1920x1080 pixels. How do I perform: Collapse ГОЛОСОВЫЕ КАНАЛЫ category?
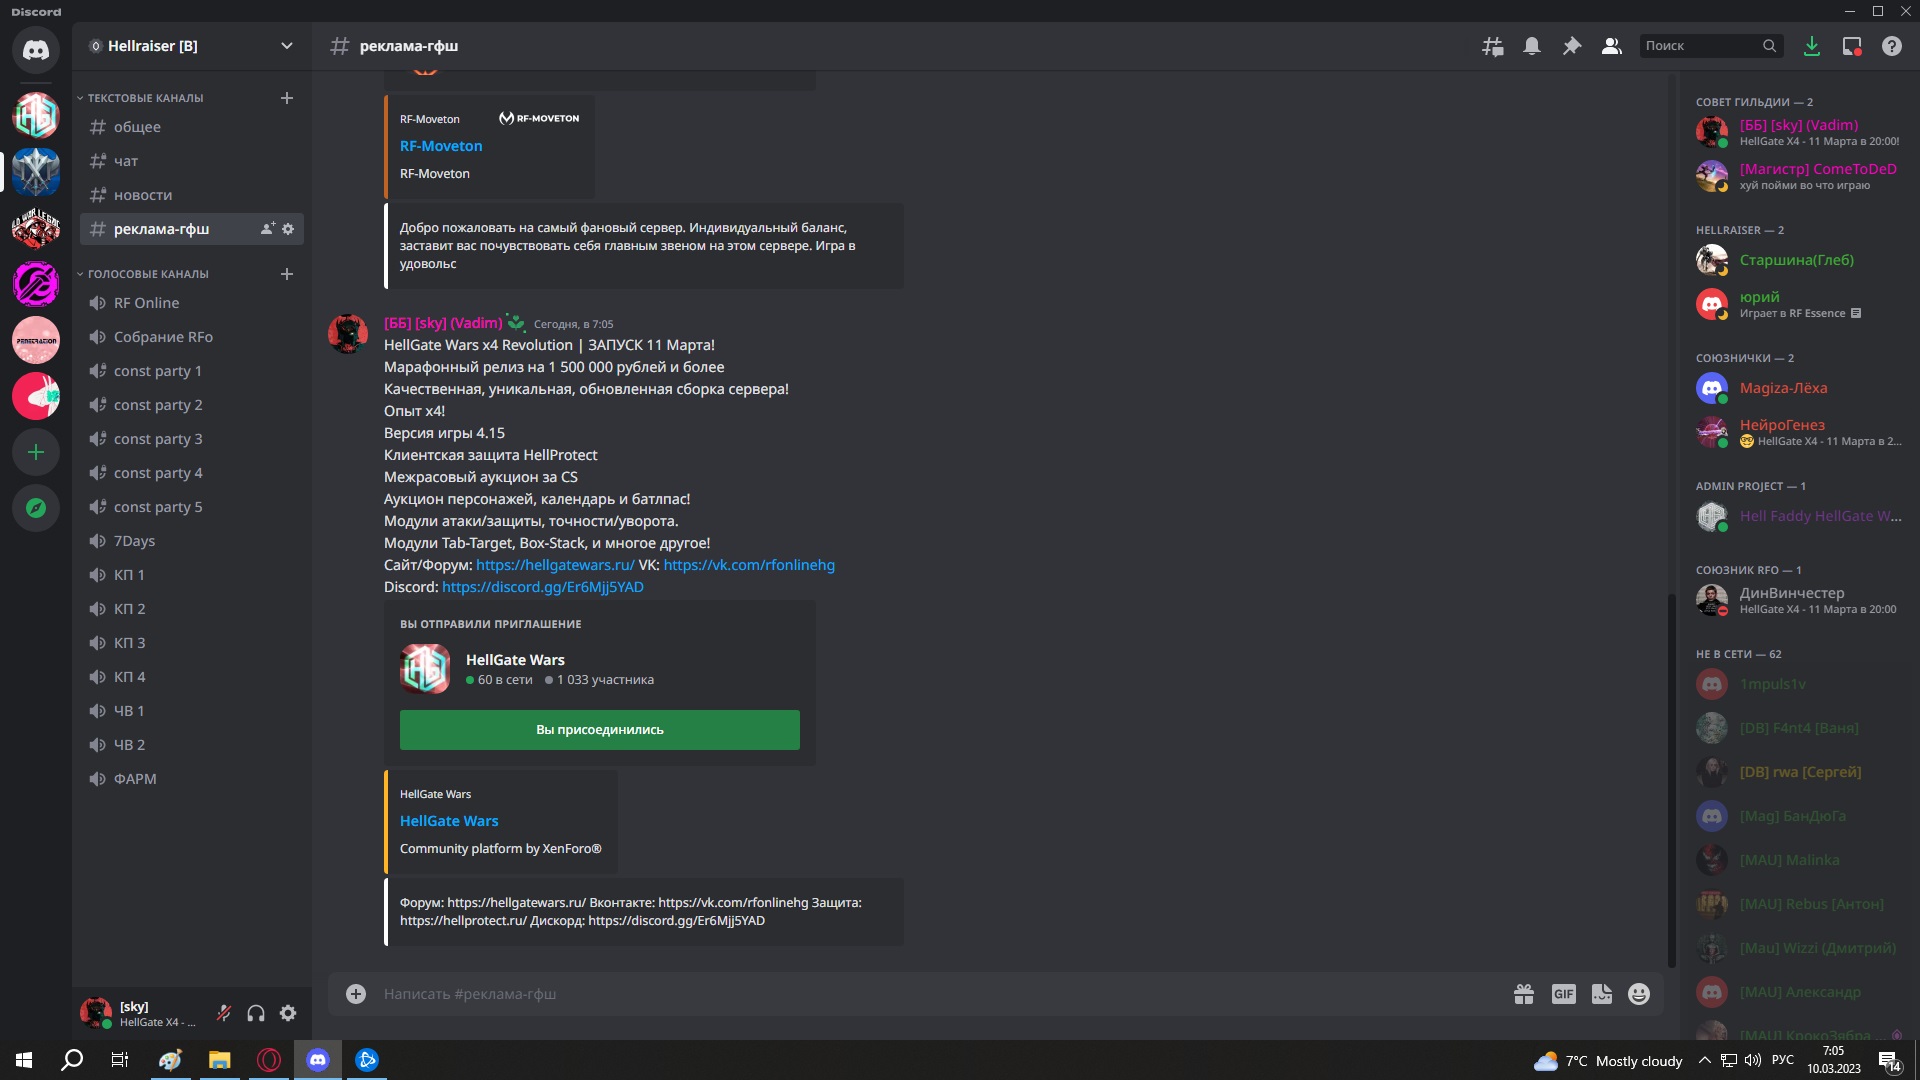142,274
